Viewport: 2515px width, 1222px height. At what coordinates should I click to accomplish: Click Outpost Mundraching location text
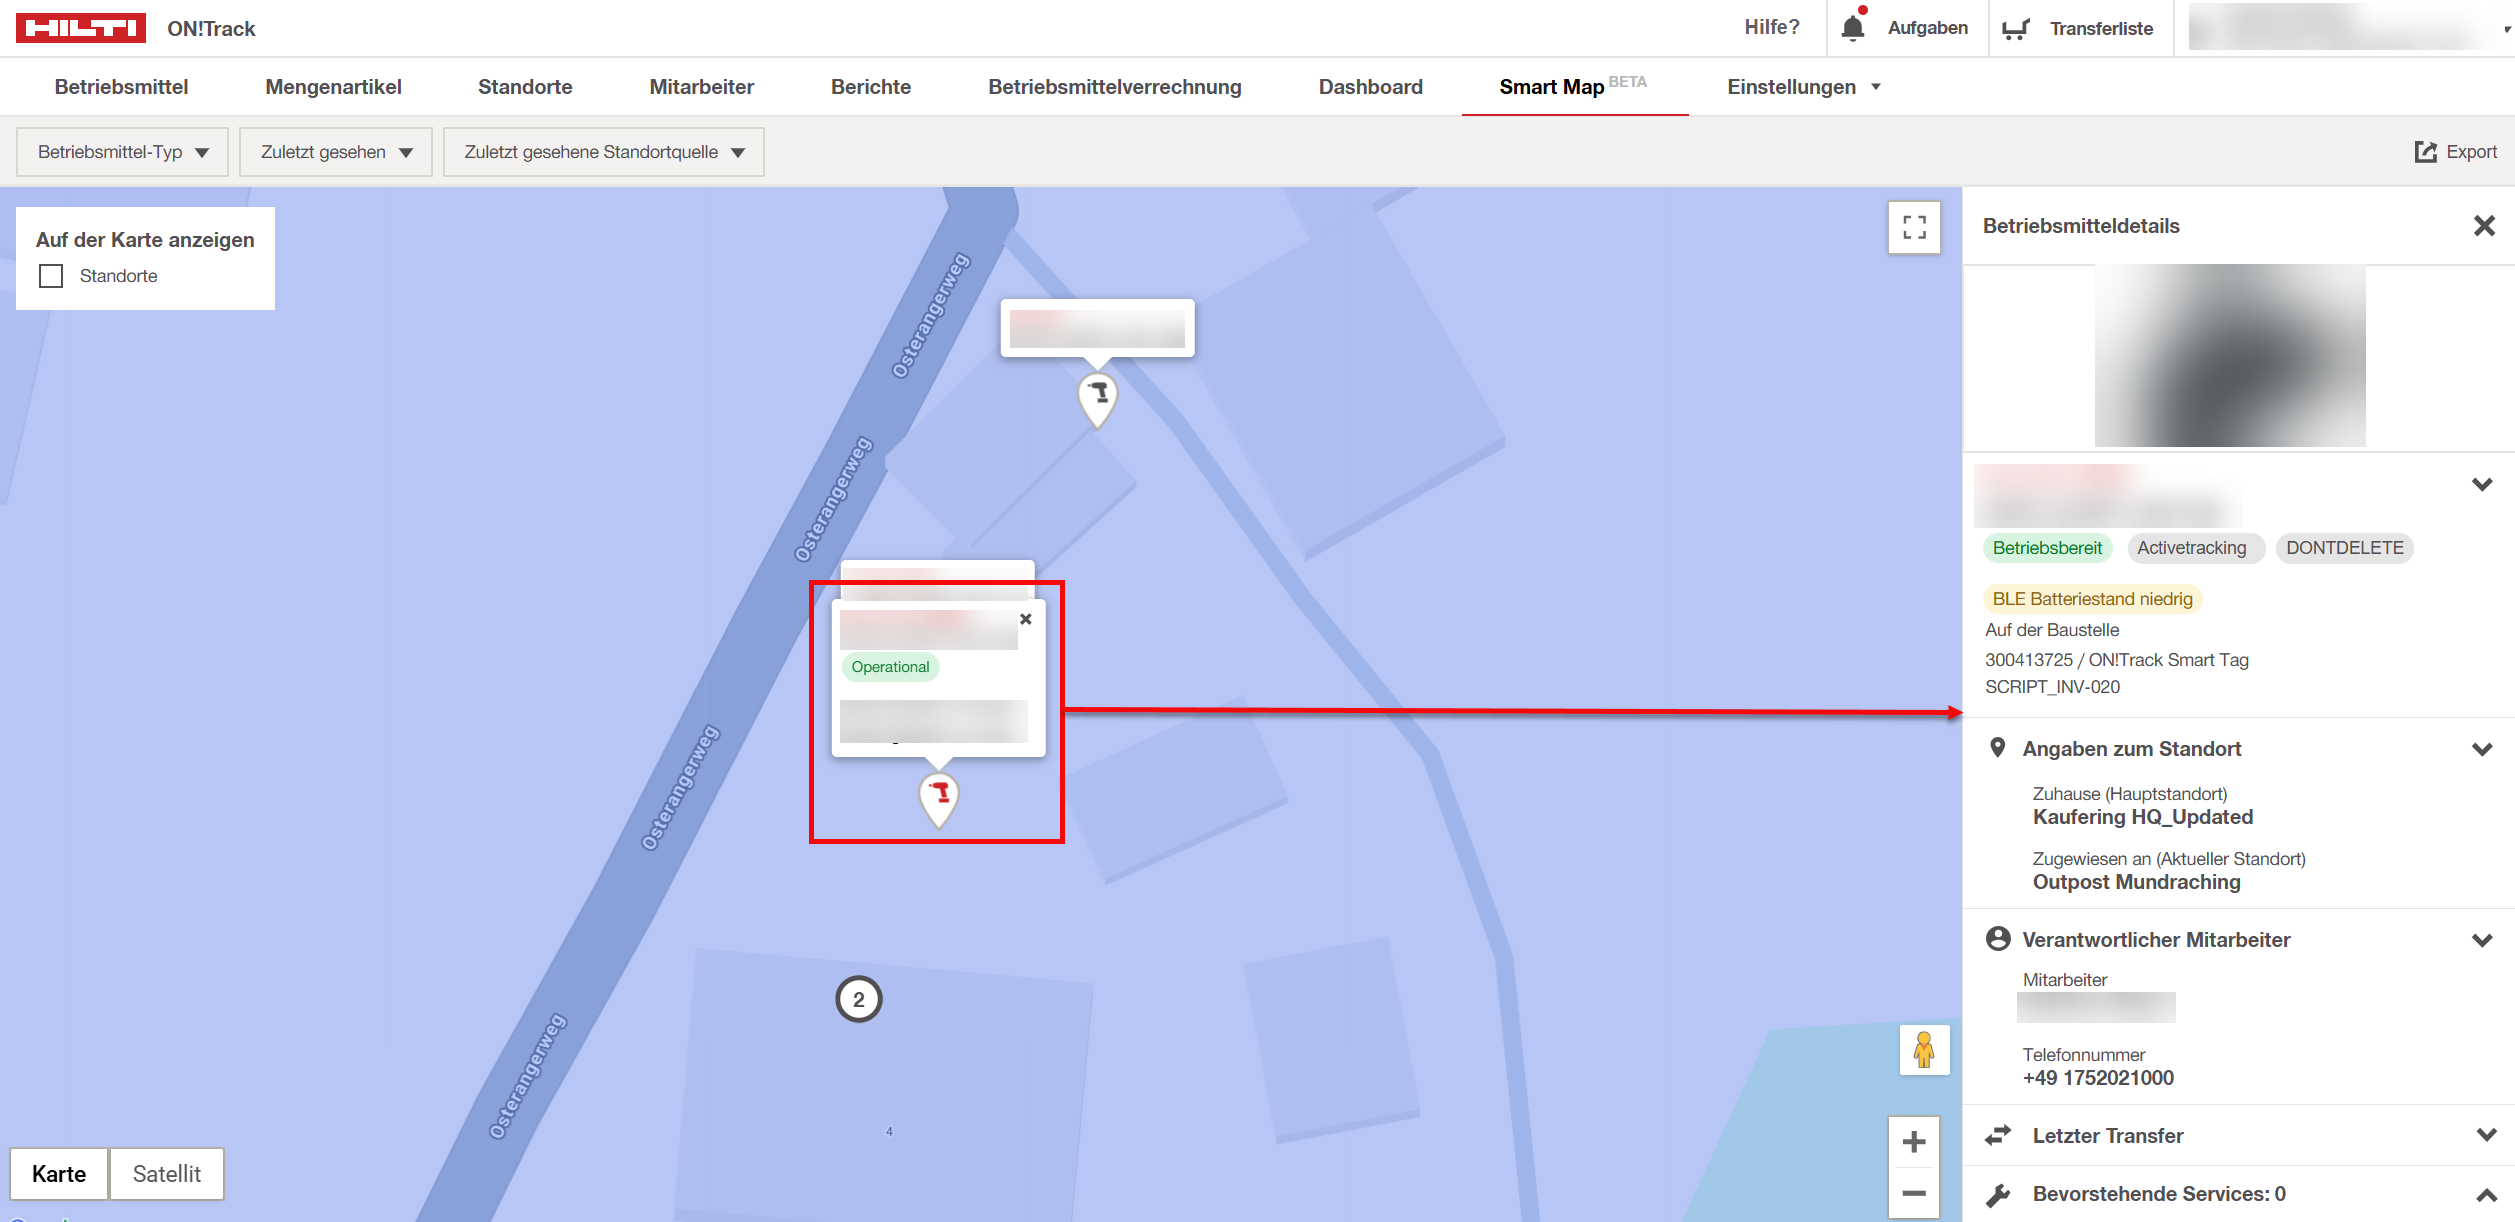[2136, 882]
